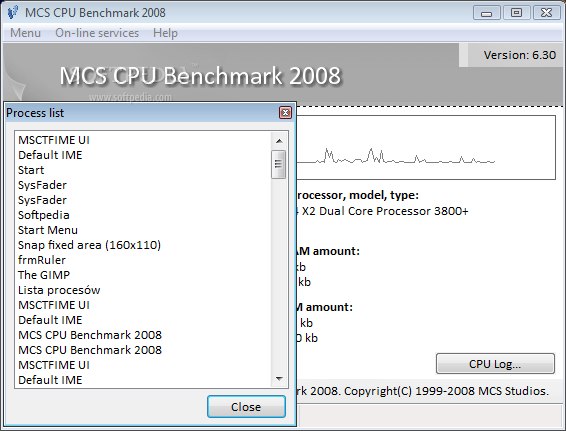Click the process list scroll down arrow

pyautogui.click(x=279, y=379)
